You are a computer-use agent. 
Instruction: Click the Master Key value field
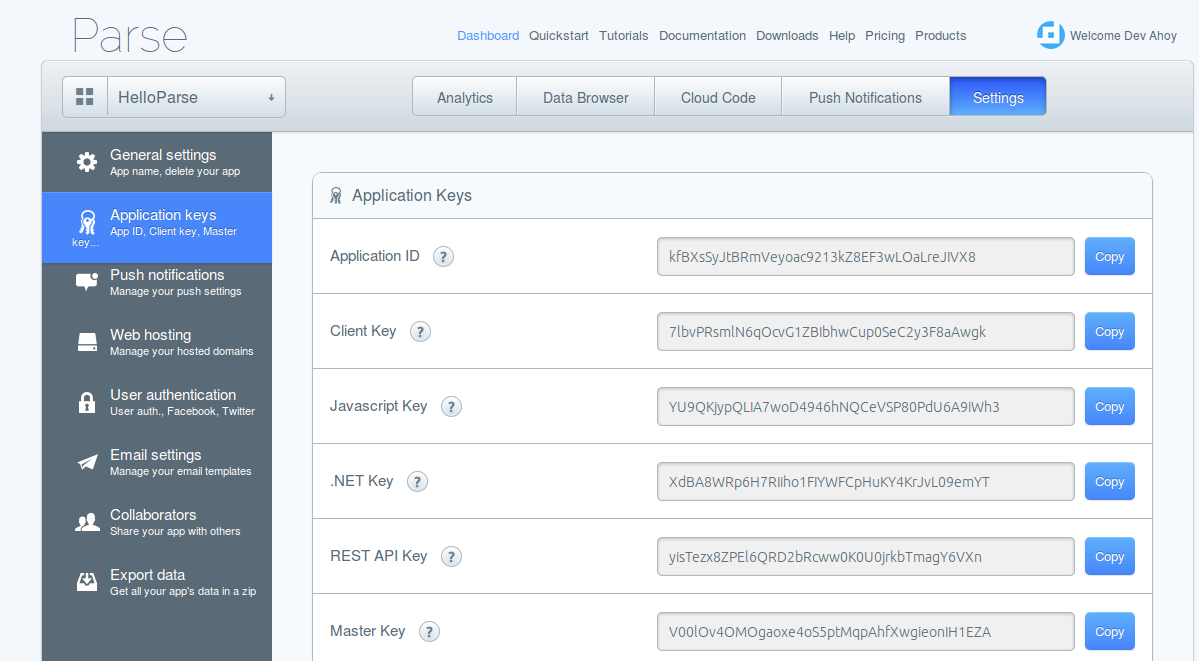pos(866,631)
